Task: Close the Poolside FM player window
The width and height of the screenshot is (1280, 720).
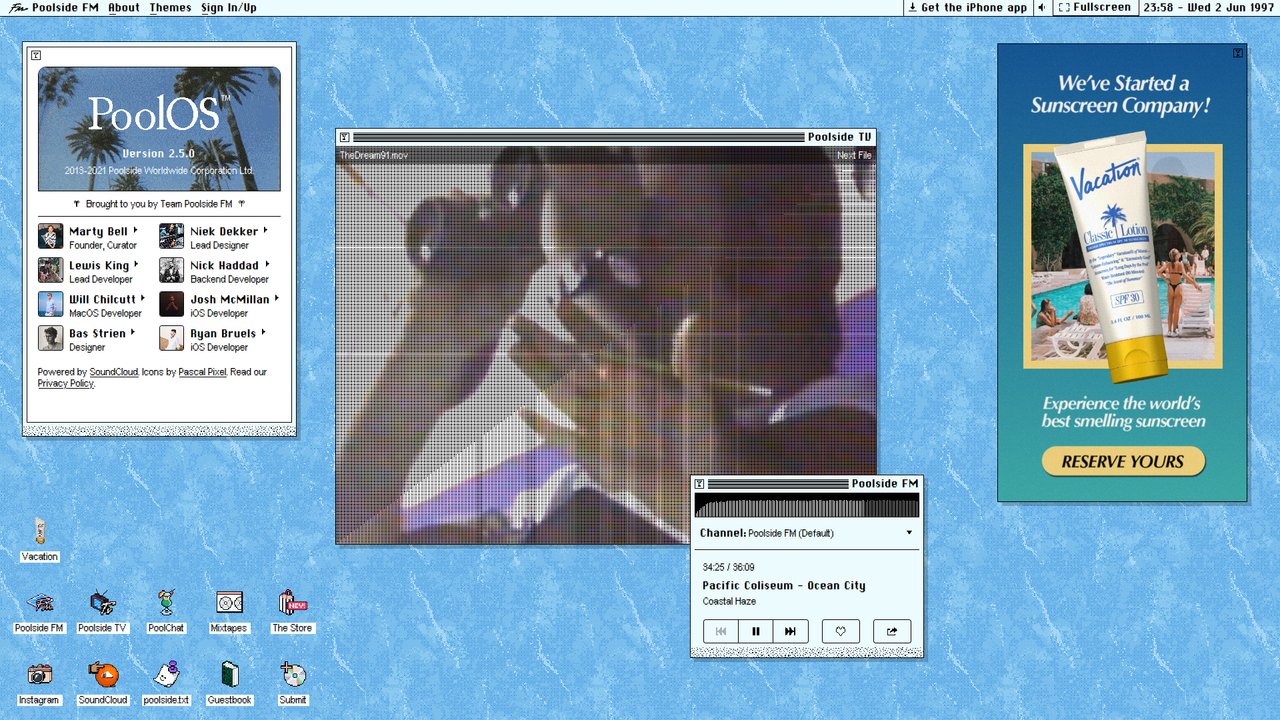Action: pos(700,483)
